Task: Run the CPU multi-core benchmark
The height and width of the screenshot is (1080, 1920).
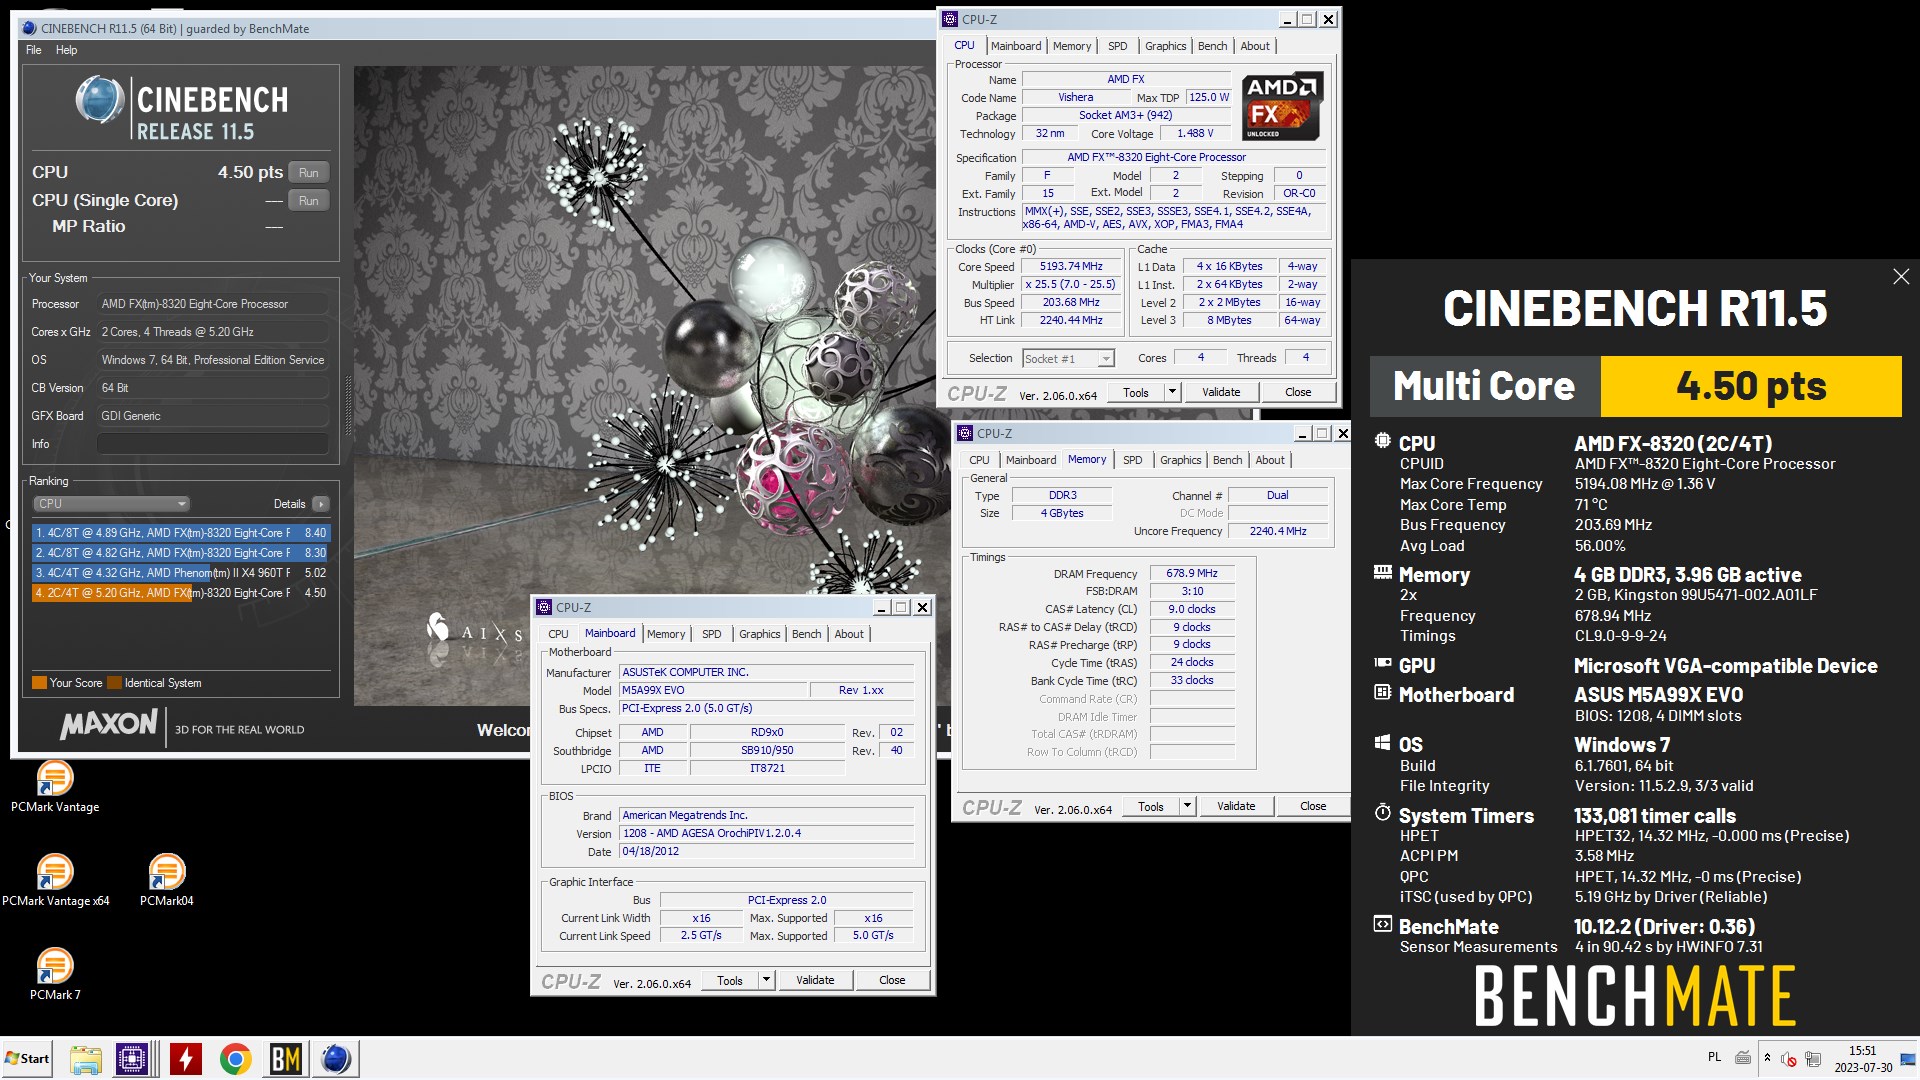Action: click(309, 173)
